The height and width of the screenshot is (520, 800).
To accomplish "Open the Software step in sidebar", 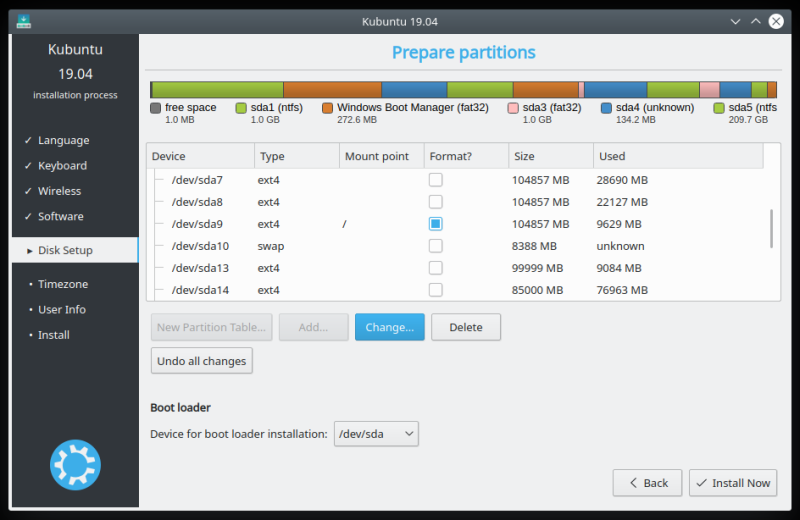I will click(60, 216).
